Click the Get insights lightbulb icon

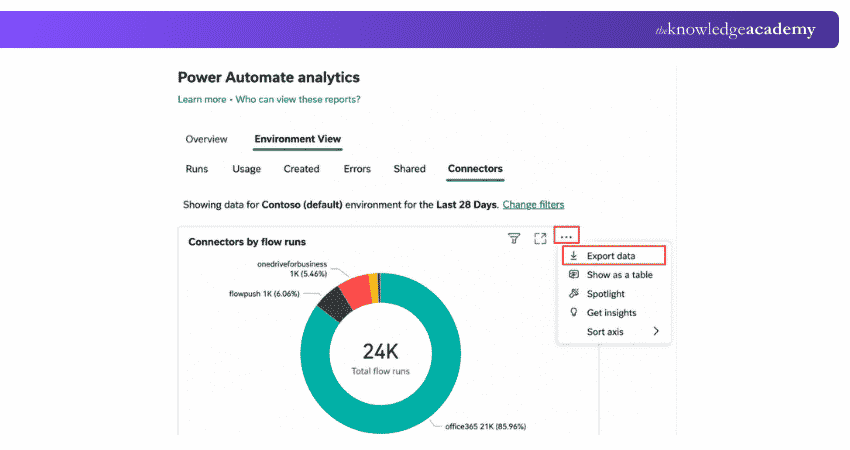(574, 312)
